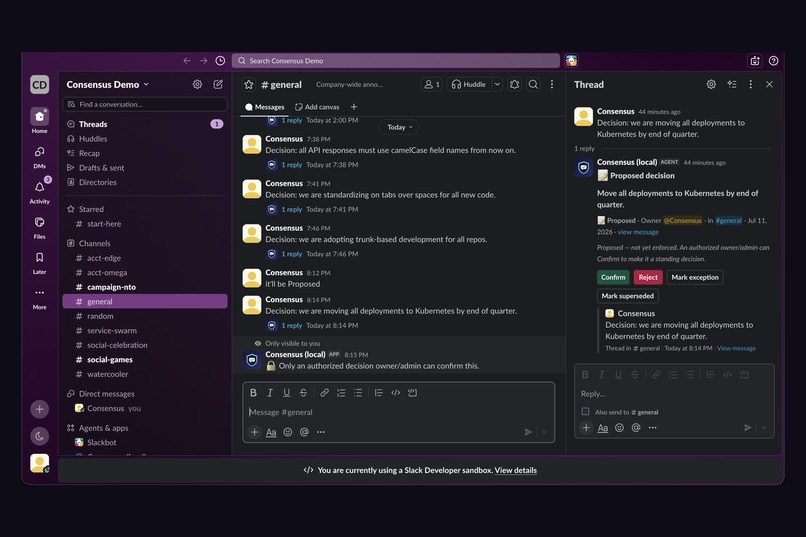Open the Home sidebar view
The width and height of the screenshot is (806, 537).
40,120
